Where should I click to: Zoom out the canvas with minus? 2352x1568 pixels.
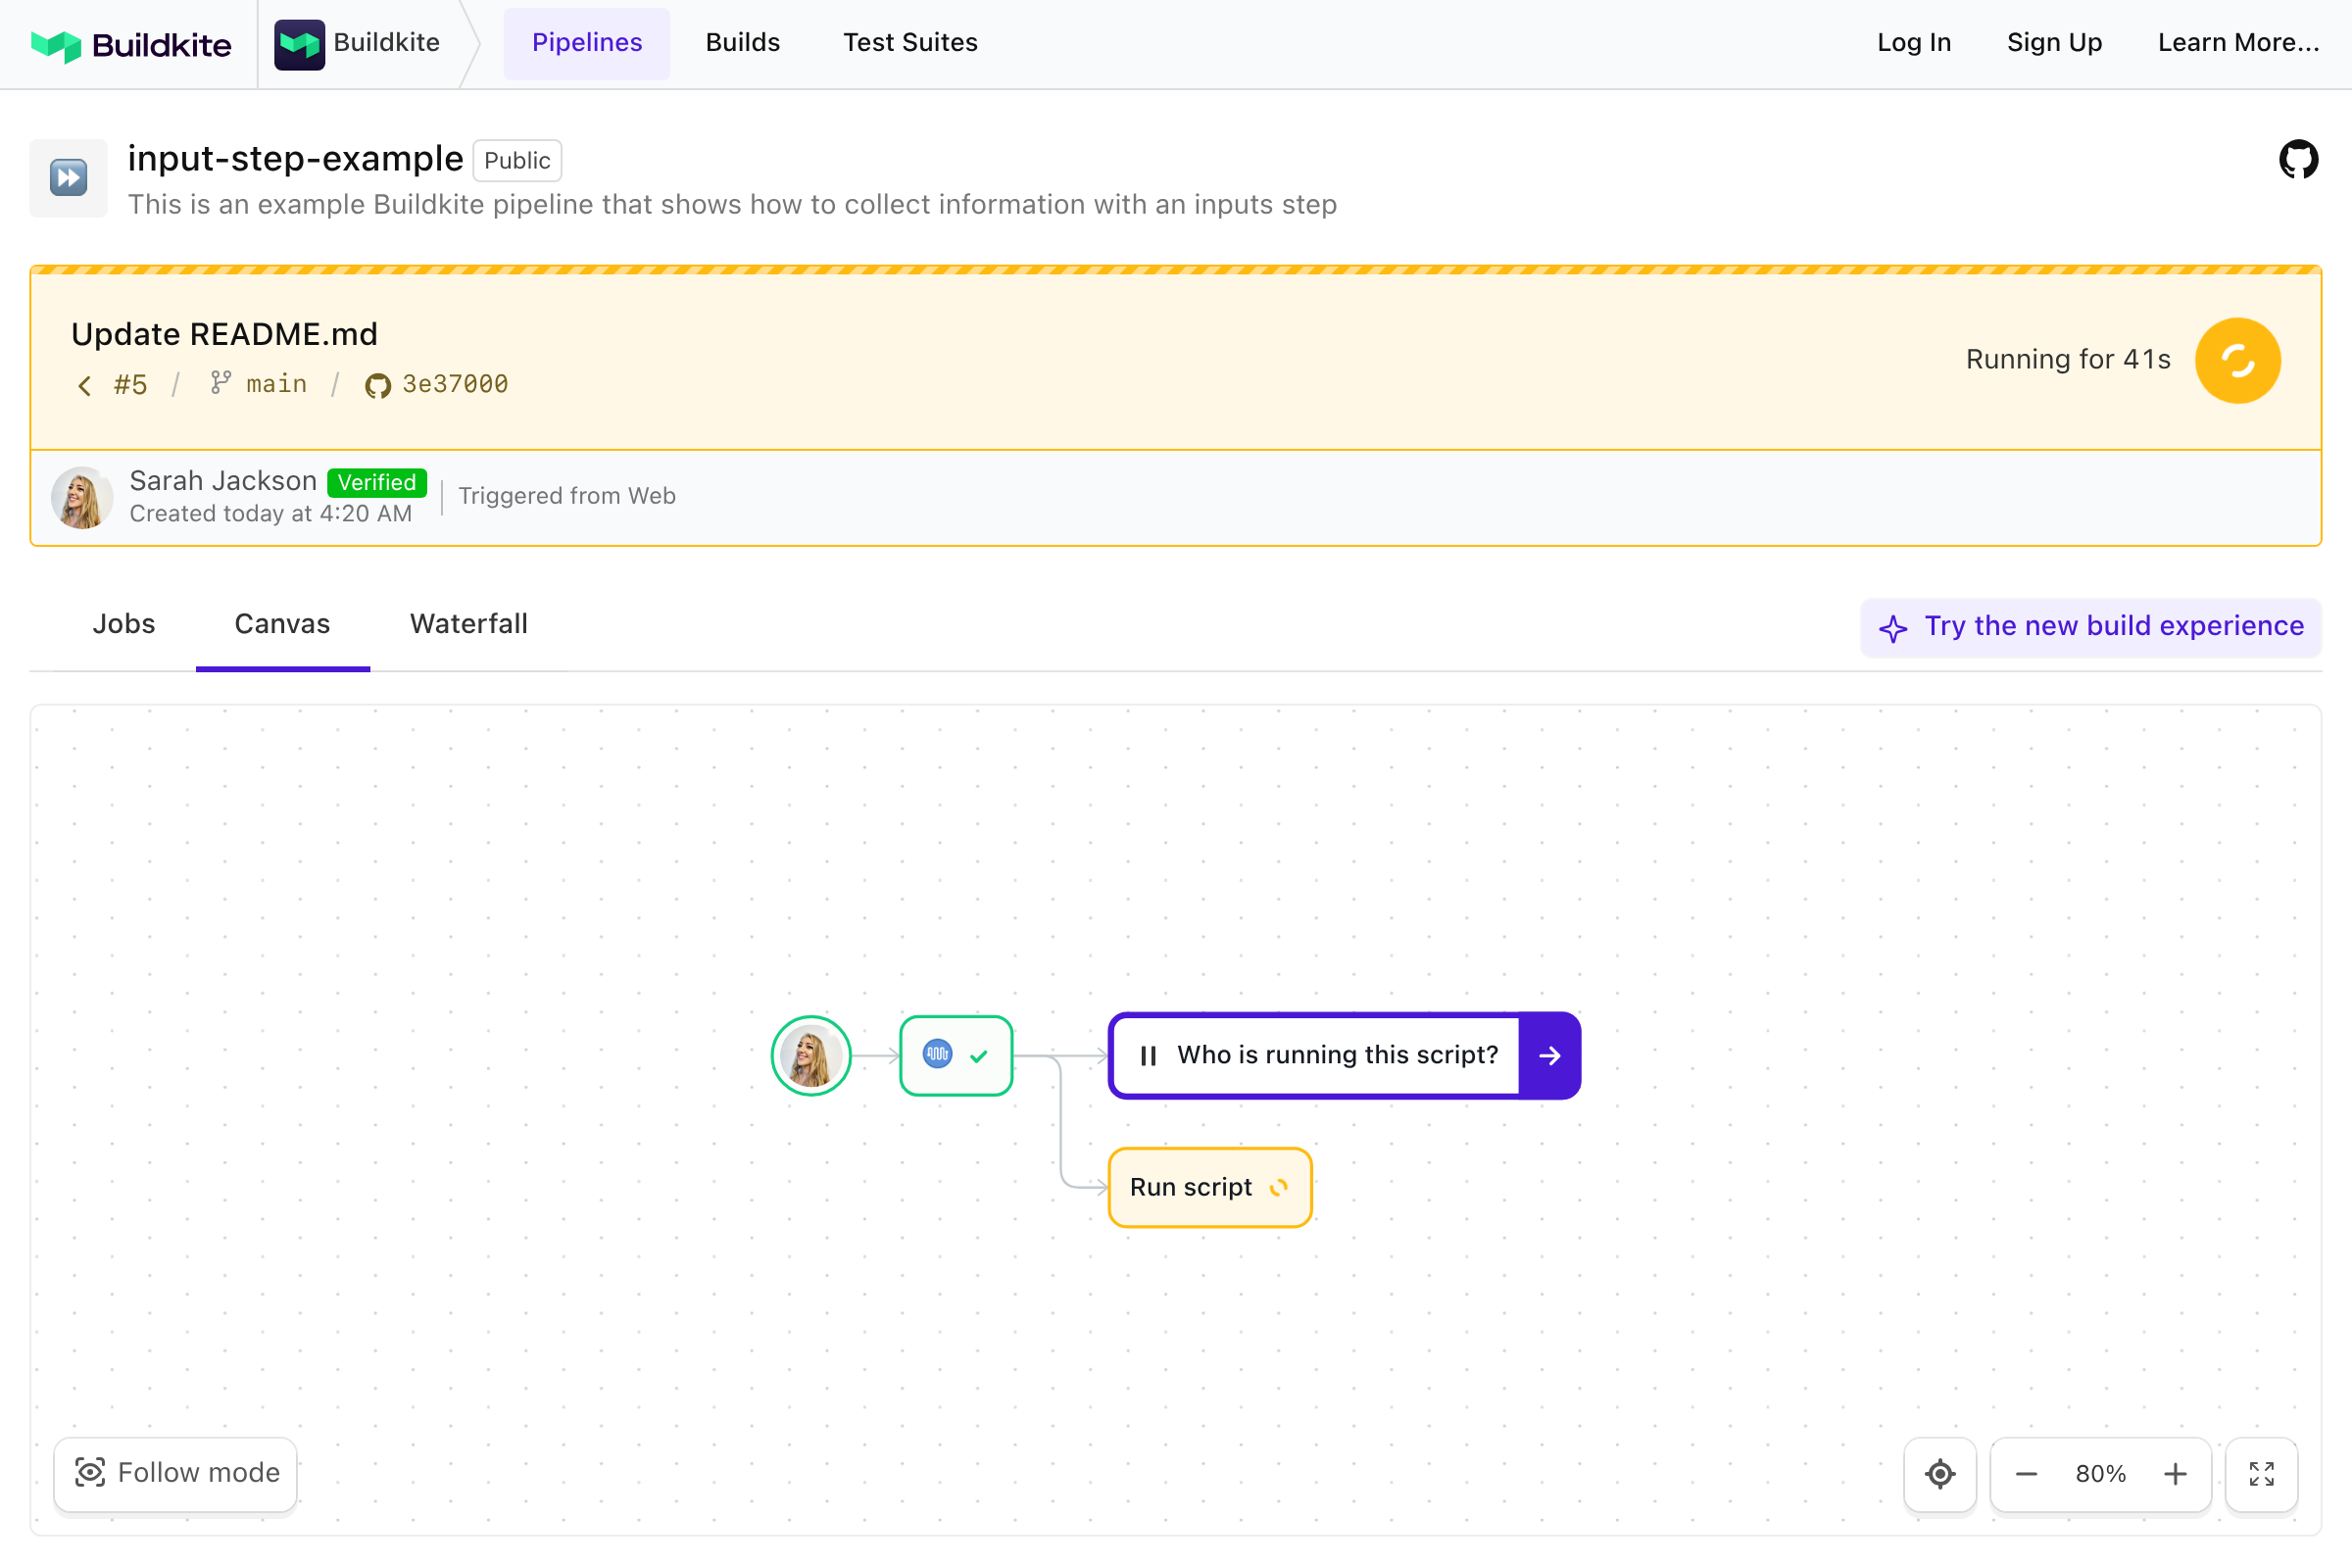click(x=2026, y=1473)
